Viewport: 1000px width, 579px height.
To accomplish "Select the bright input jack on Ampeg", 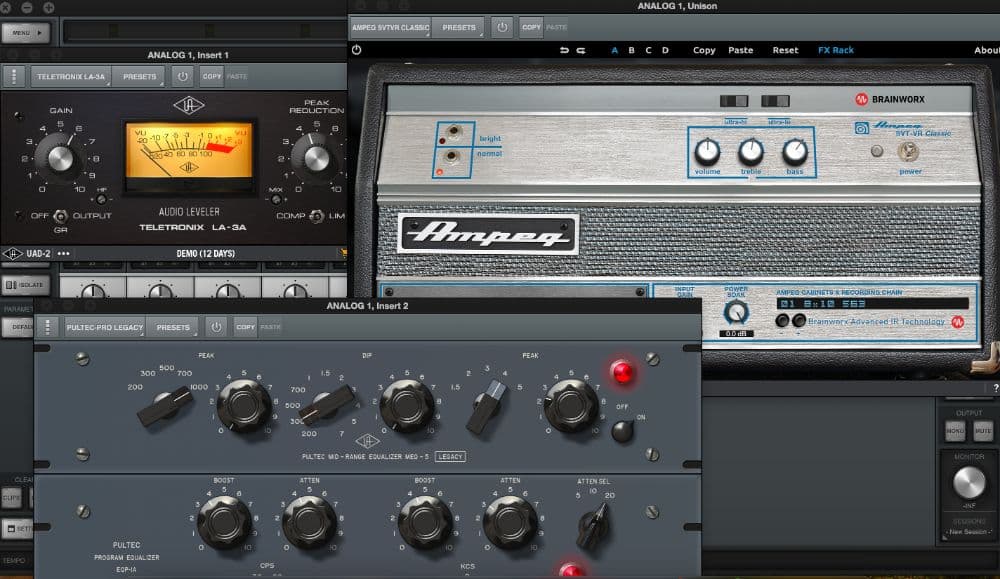I will point(453,132).
